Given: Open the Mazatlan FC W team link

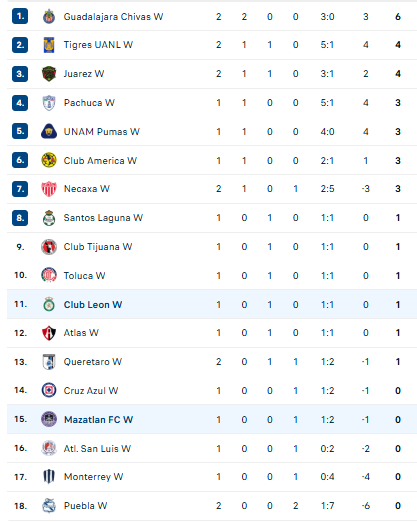Looking at the screenshot, I should (x=98, y=419).
